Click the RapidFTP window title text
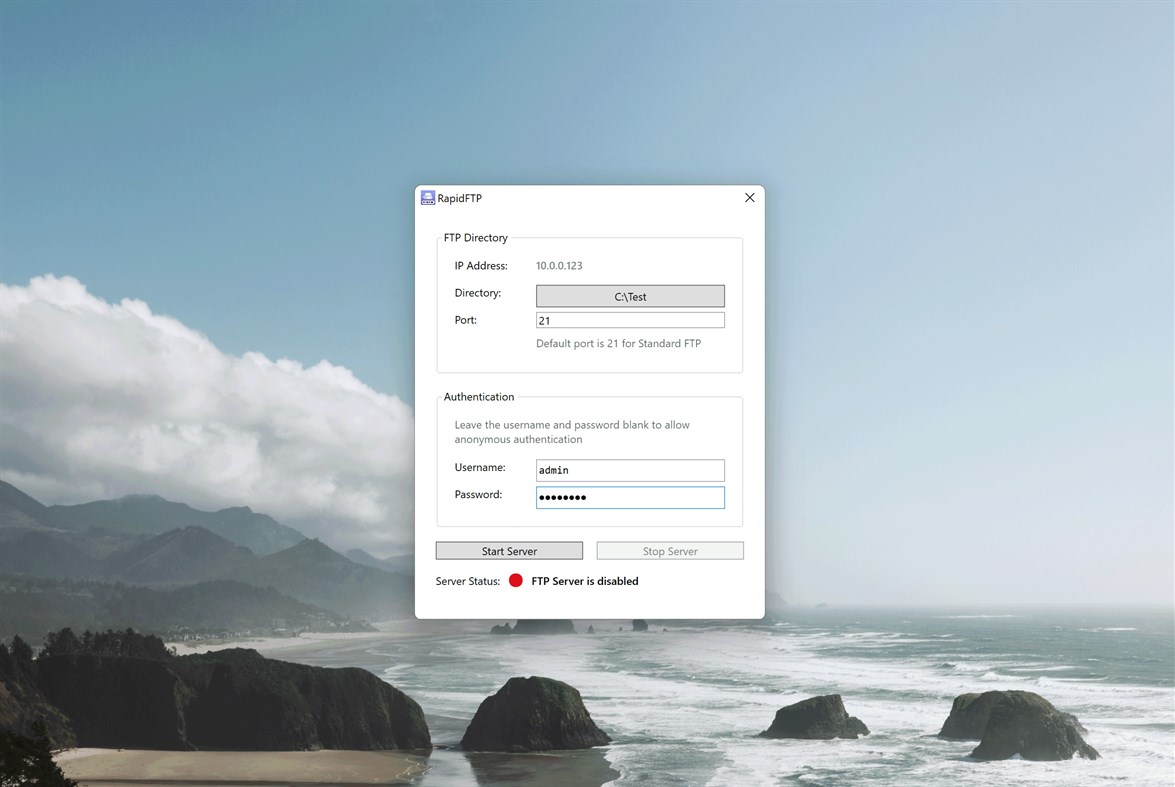 [459, 197]
